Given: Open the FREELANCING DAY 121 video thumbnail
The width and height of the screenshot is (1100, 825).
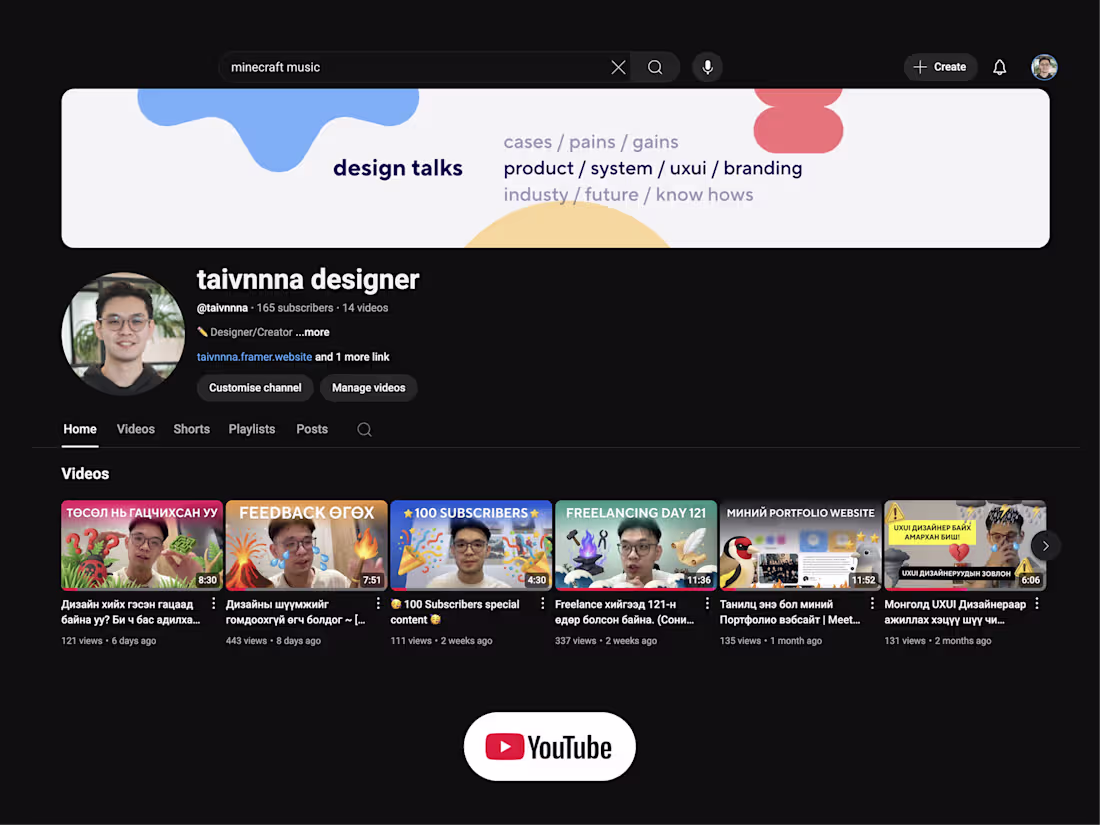Looking at the screenshot, I should coord(636,545).
